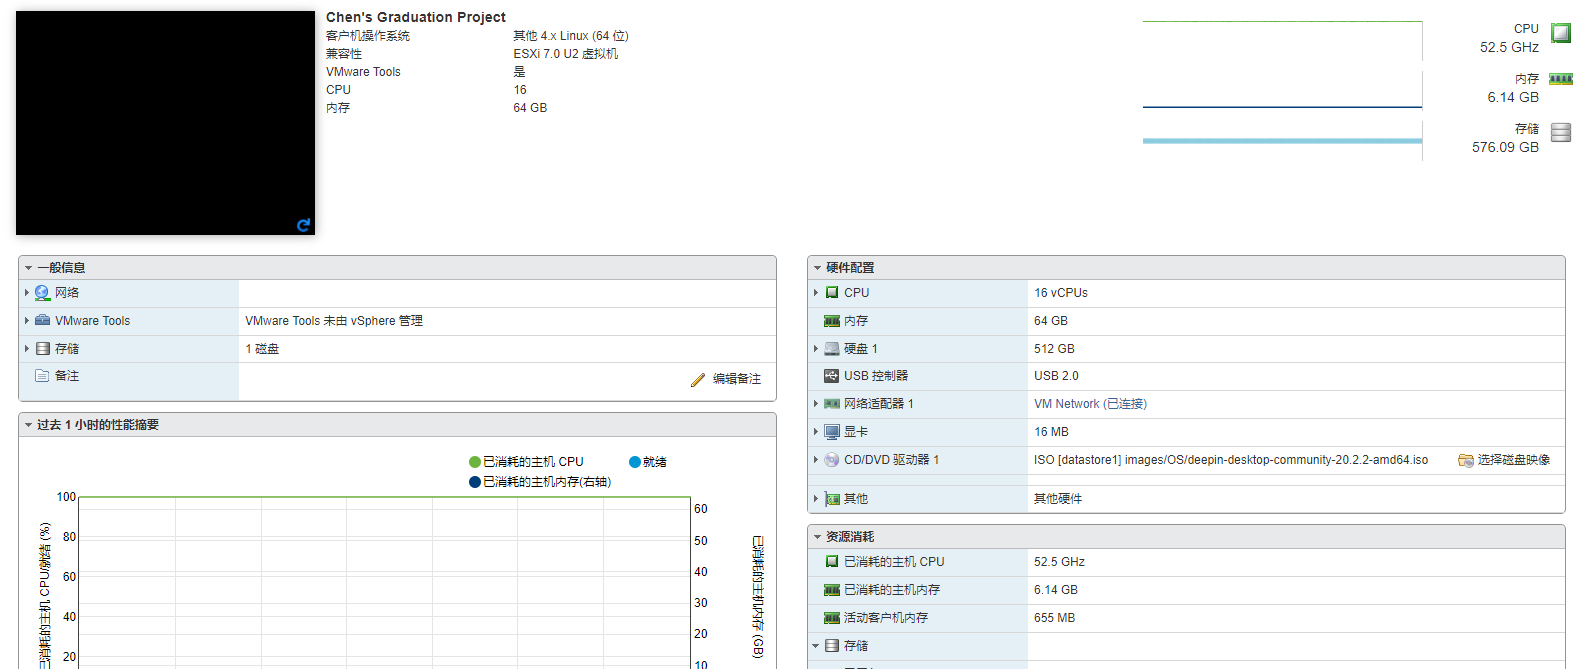This screenshot has width=1588, height=669.
Task: Toggle the 已消耗的主机 CPU legend marker
Action: click(475, 462)
